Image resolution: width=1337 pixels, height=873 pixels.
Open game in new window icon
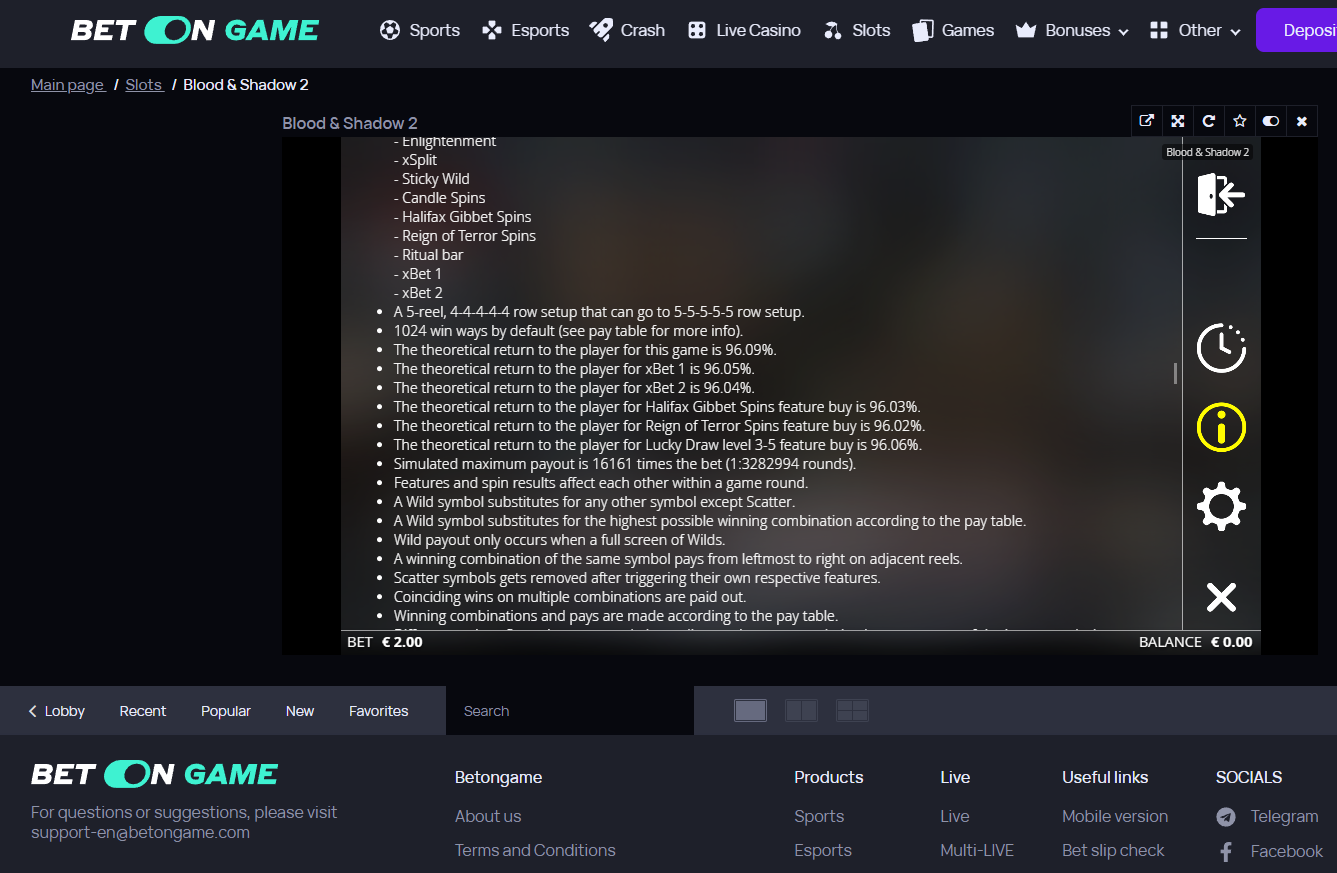[1147, 121]
